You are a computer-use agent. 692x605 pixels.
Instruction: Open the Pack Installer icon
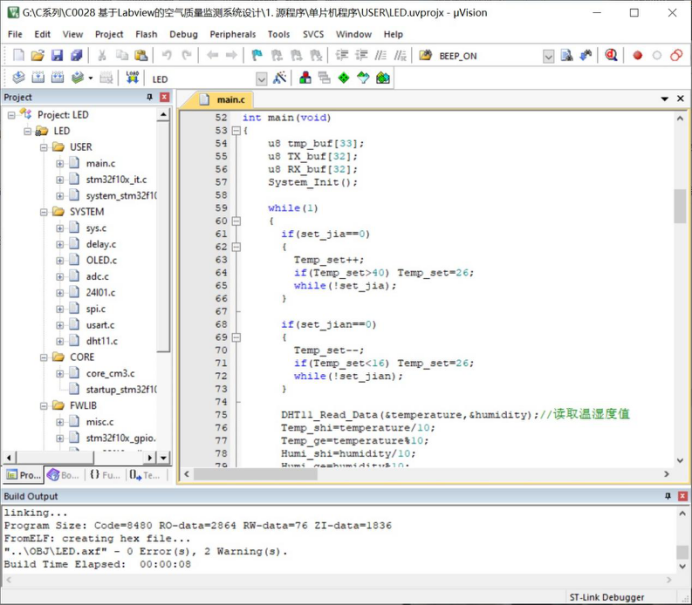tap(383, 78)
